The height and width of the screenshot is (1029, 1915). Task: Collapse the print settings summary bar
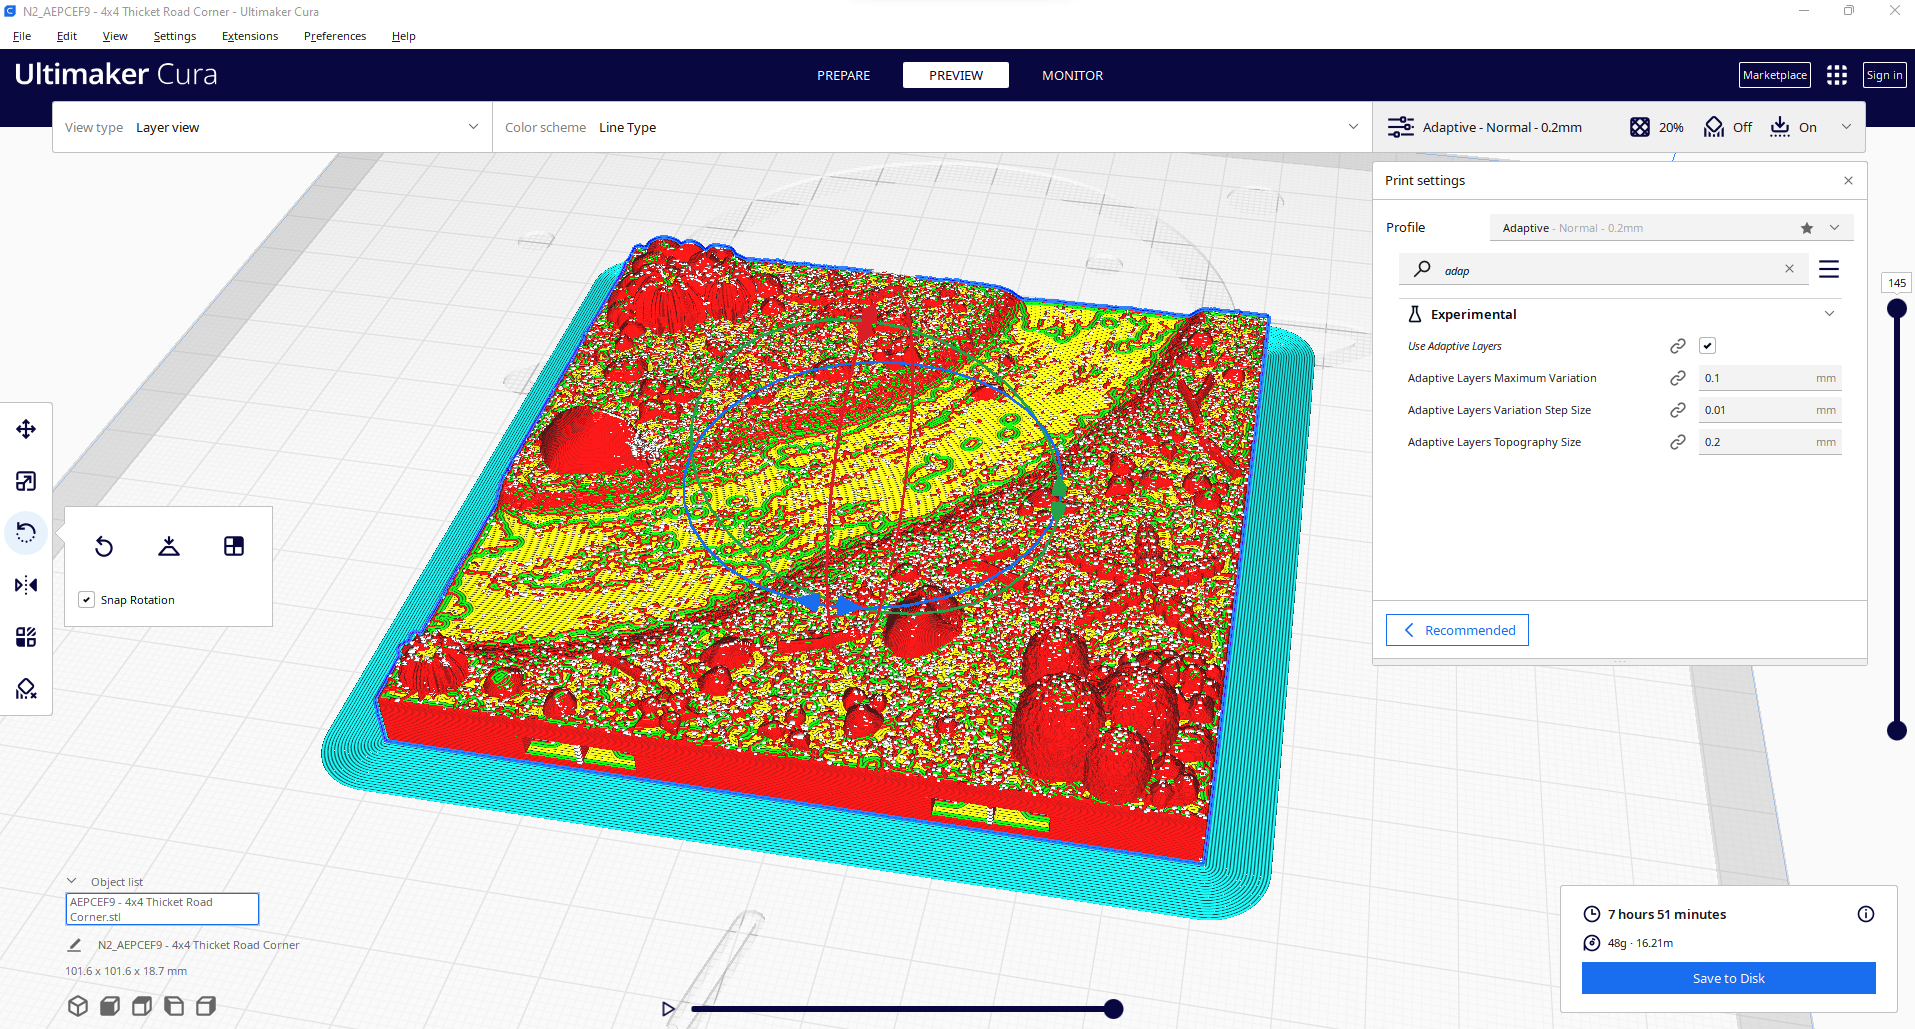coord(1846,127)
